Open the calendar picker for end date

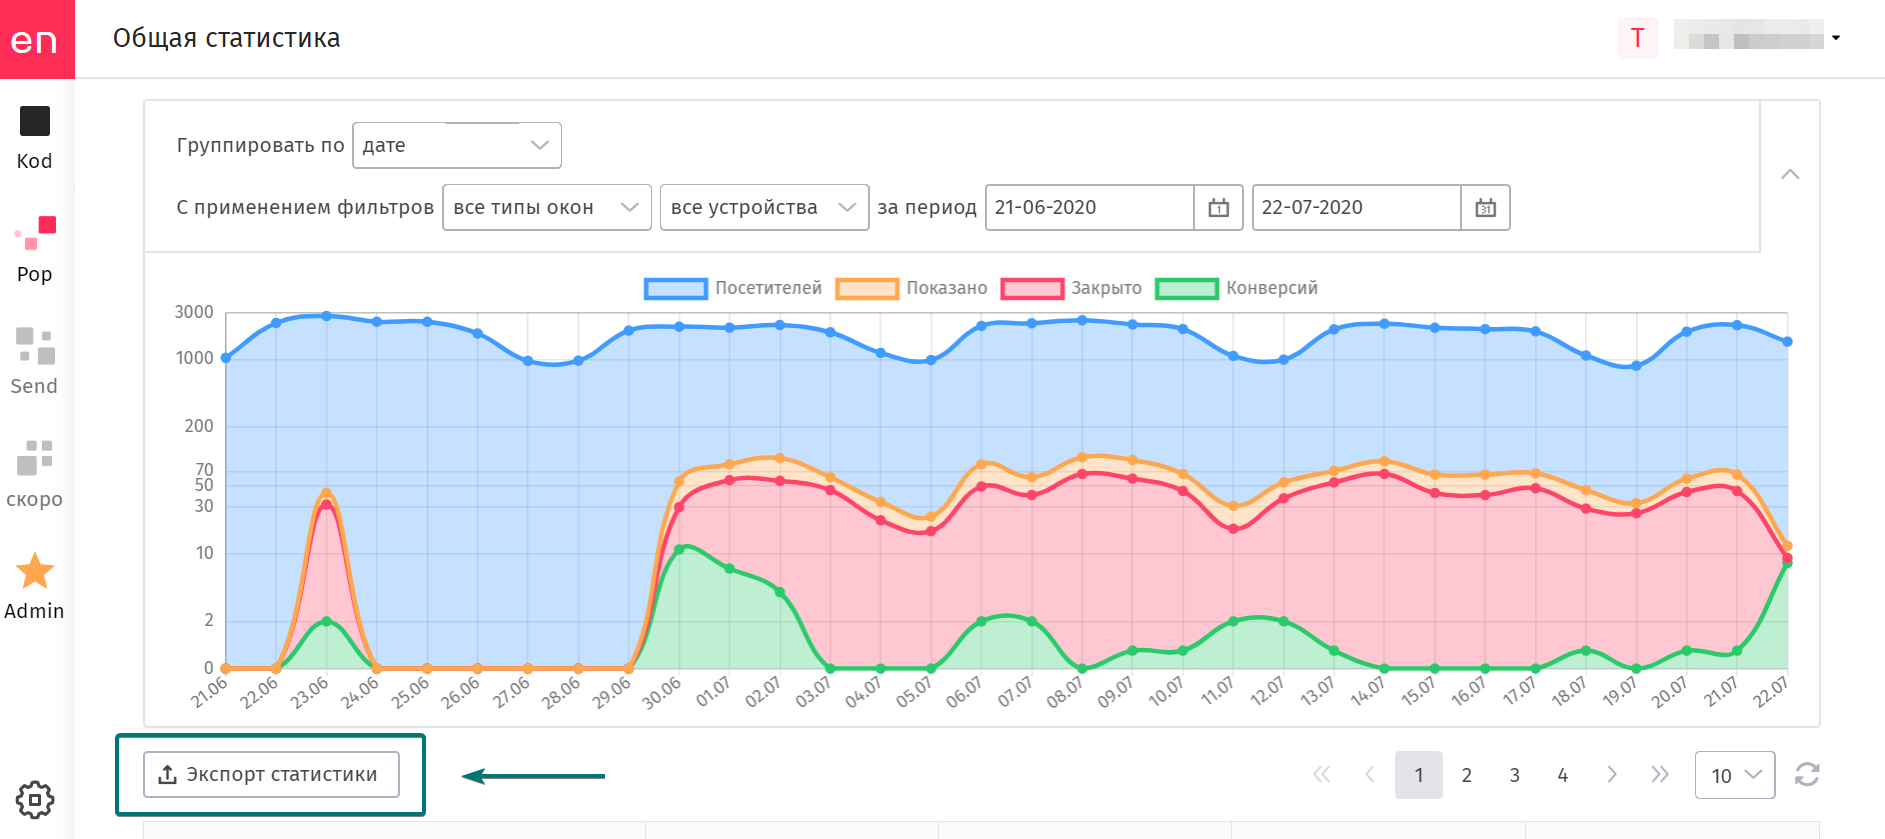pyautogui.click(x=1486, y=208)
